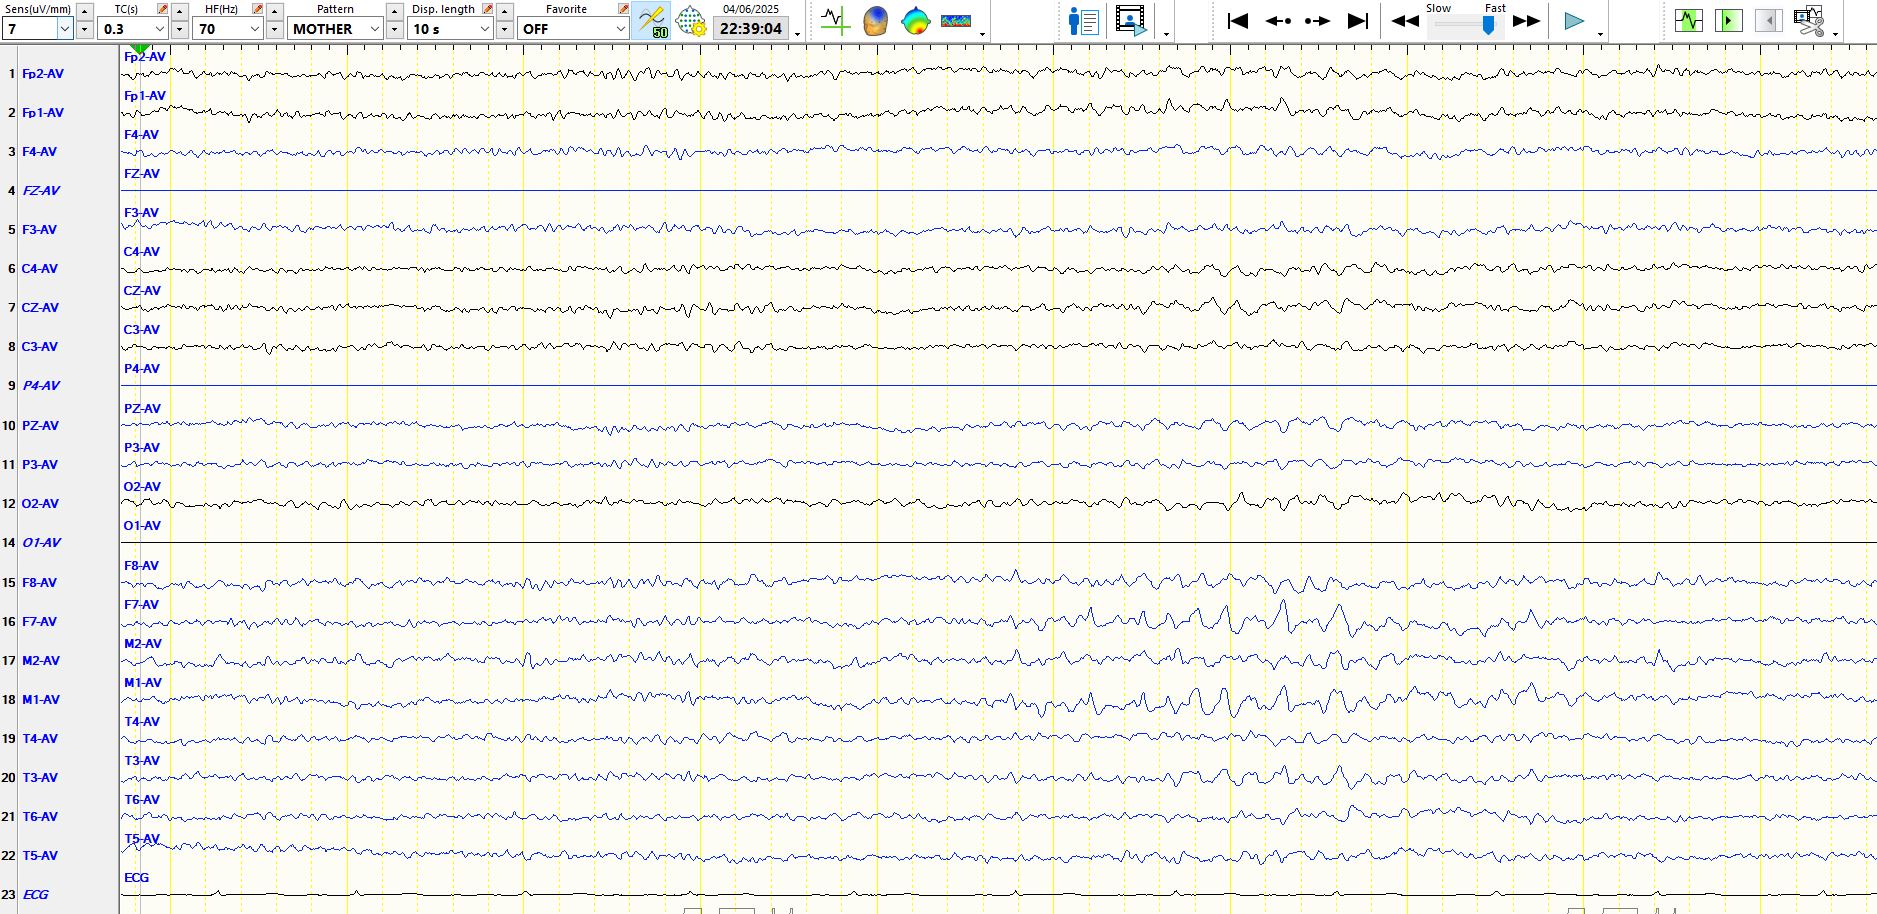
Task: Select the F7-AV channel label
Action: tap(40, 622)
